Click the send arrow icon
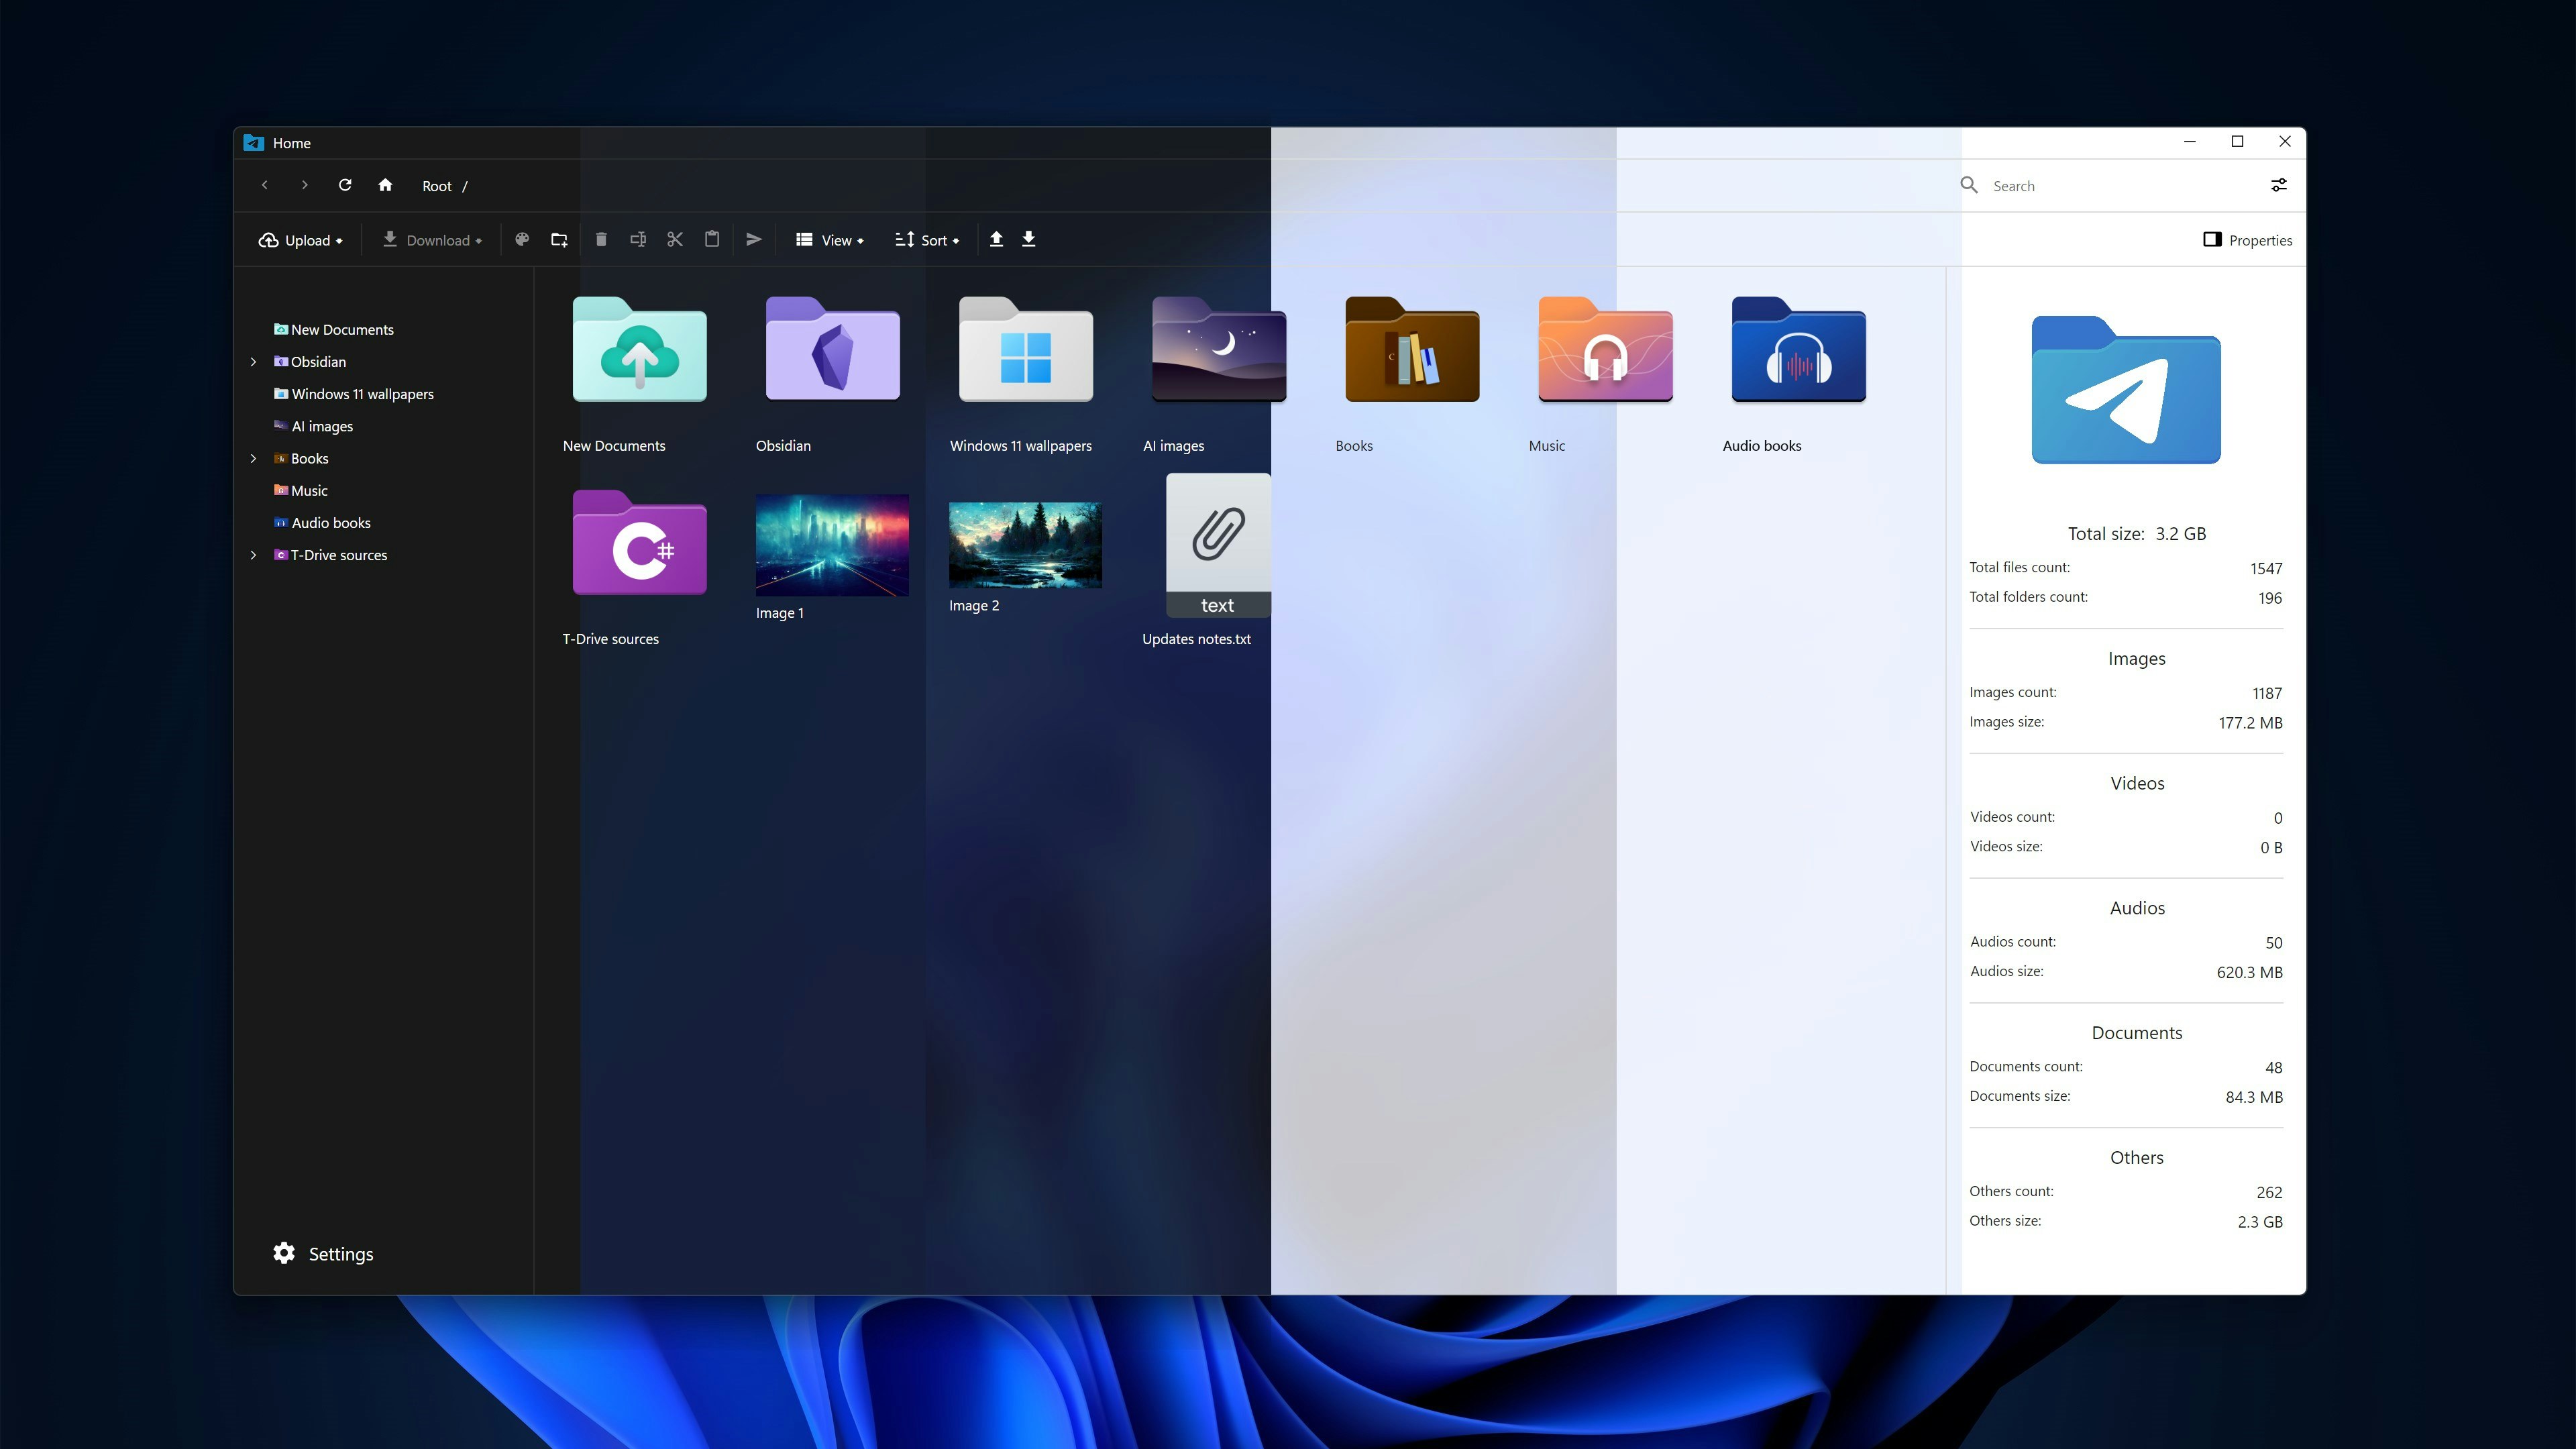The image size is (2576, 1449). [x=754, y=240]
